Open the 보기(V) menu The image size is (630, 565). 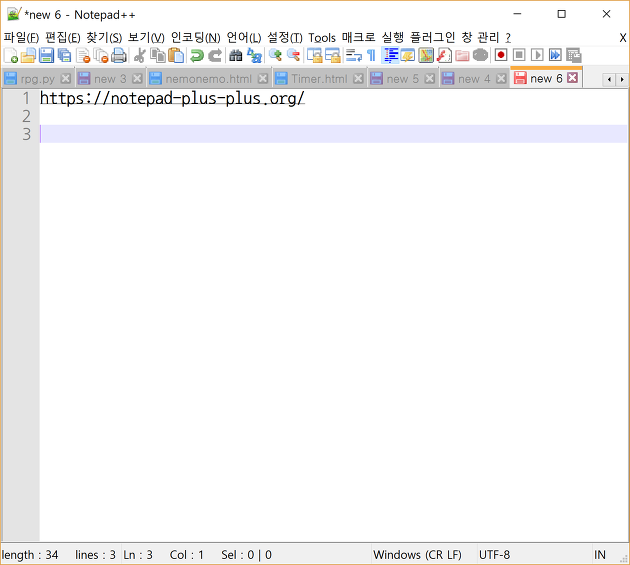[x=146, y=38]
